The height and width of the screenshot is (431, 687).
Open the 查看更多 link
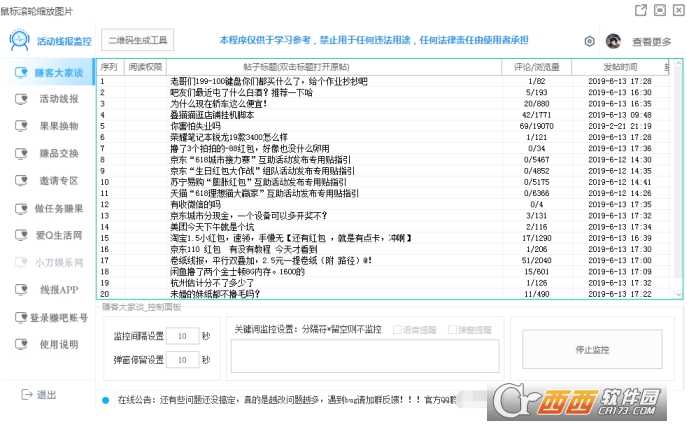pos(651,42)
